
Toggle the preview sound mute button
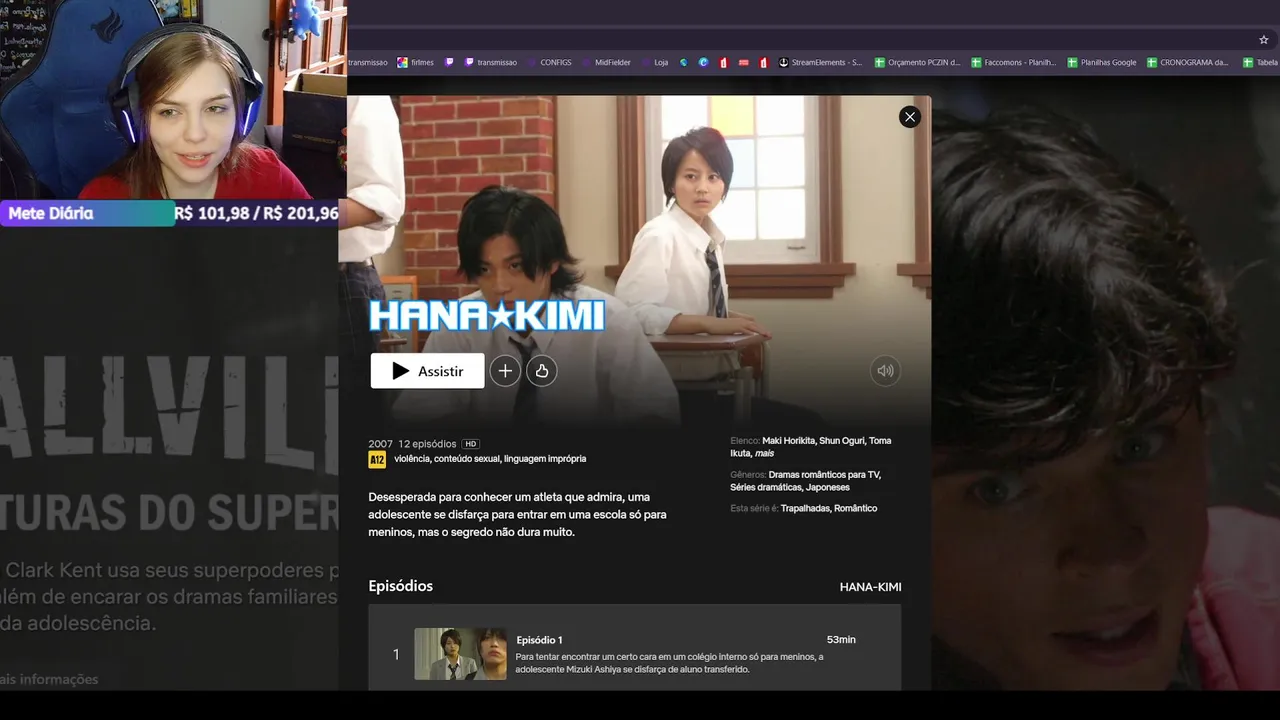coord(885,371)
